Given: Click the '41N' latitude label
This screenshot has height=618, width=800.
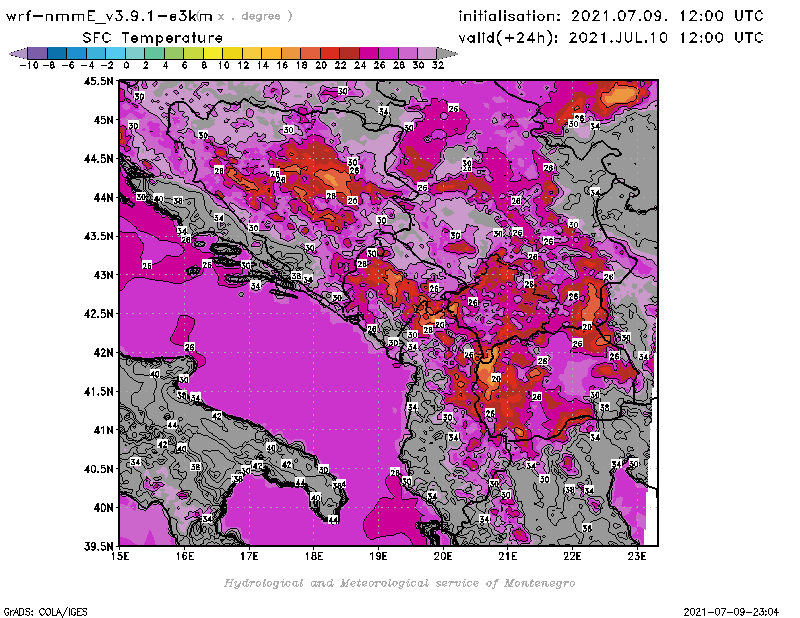Looking at the screenshot, I should (104, 430).
